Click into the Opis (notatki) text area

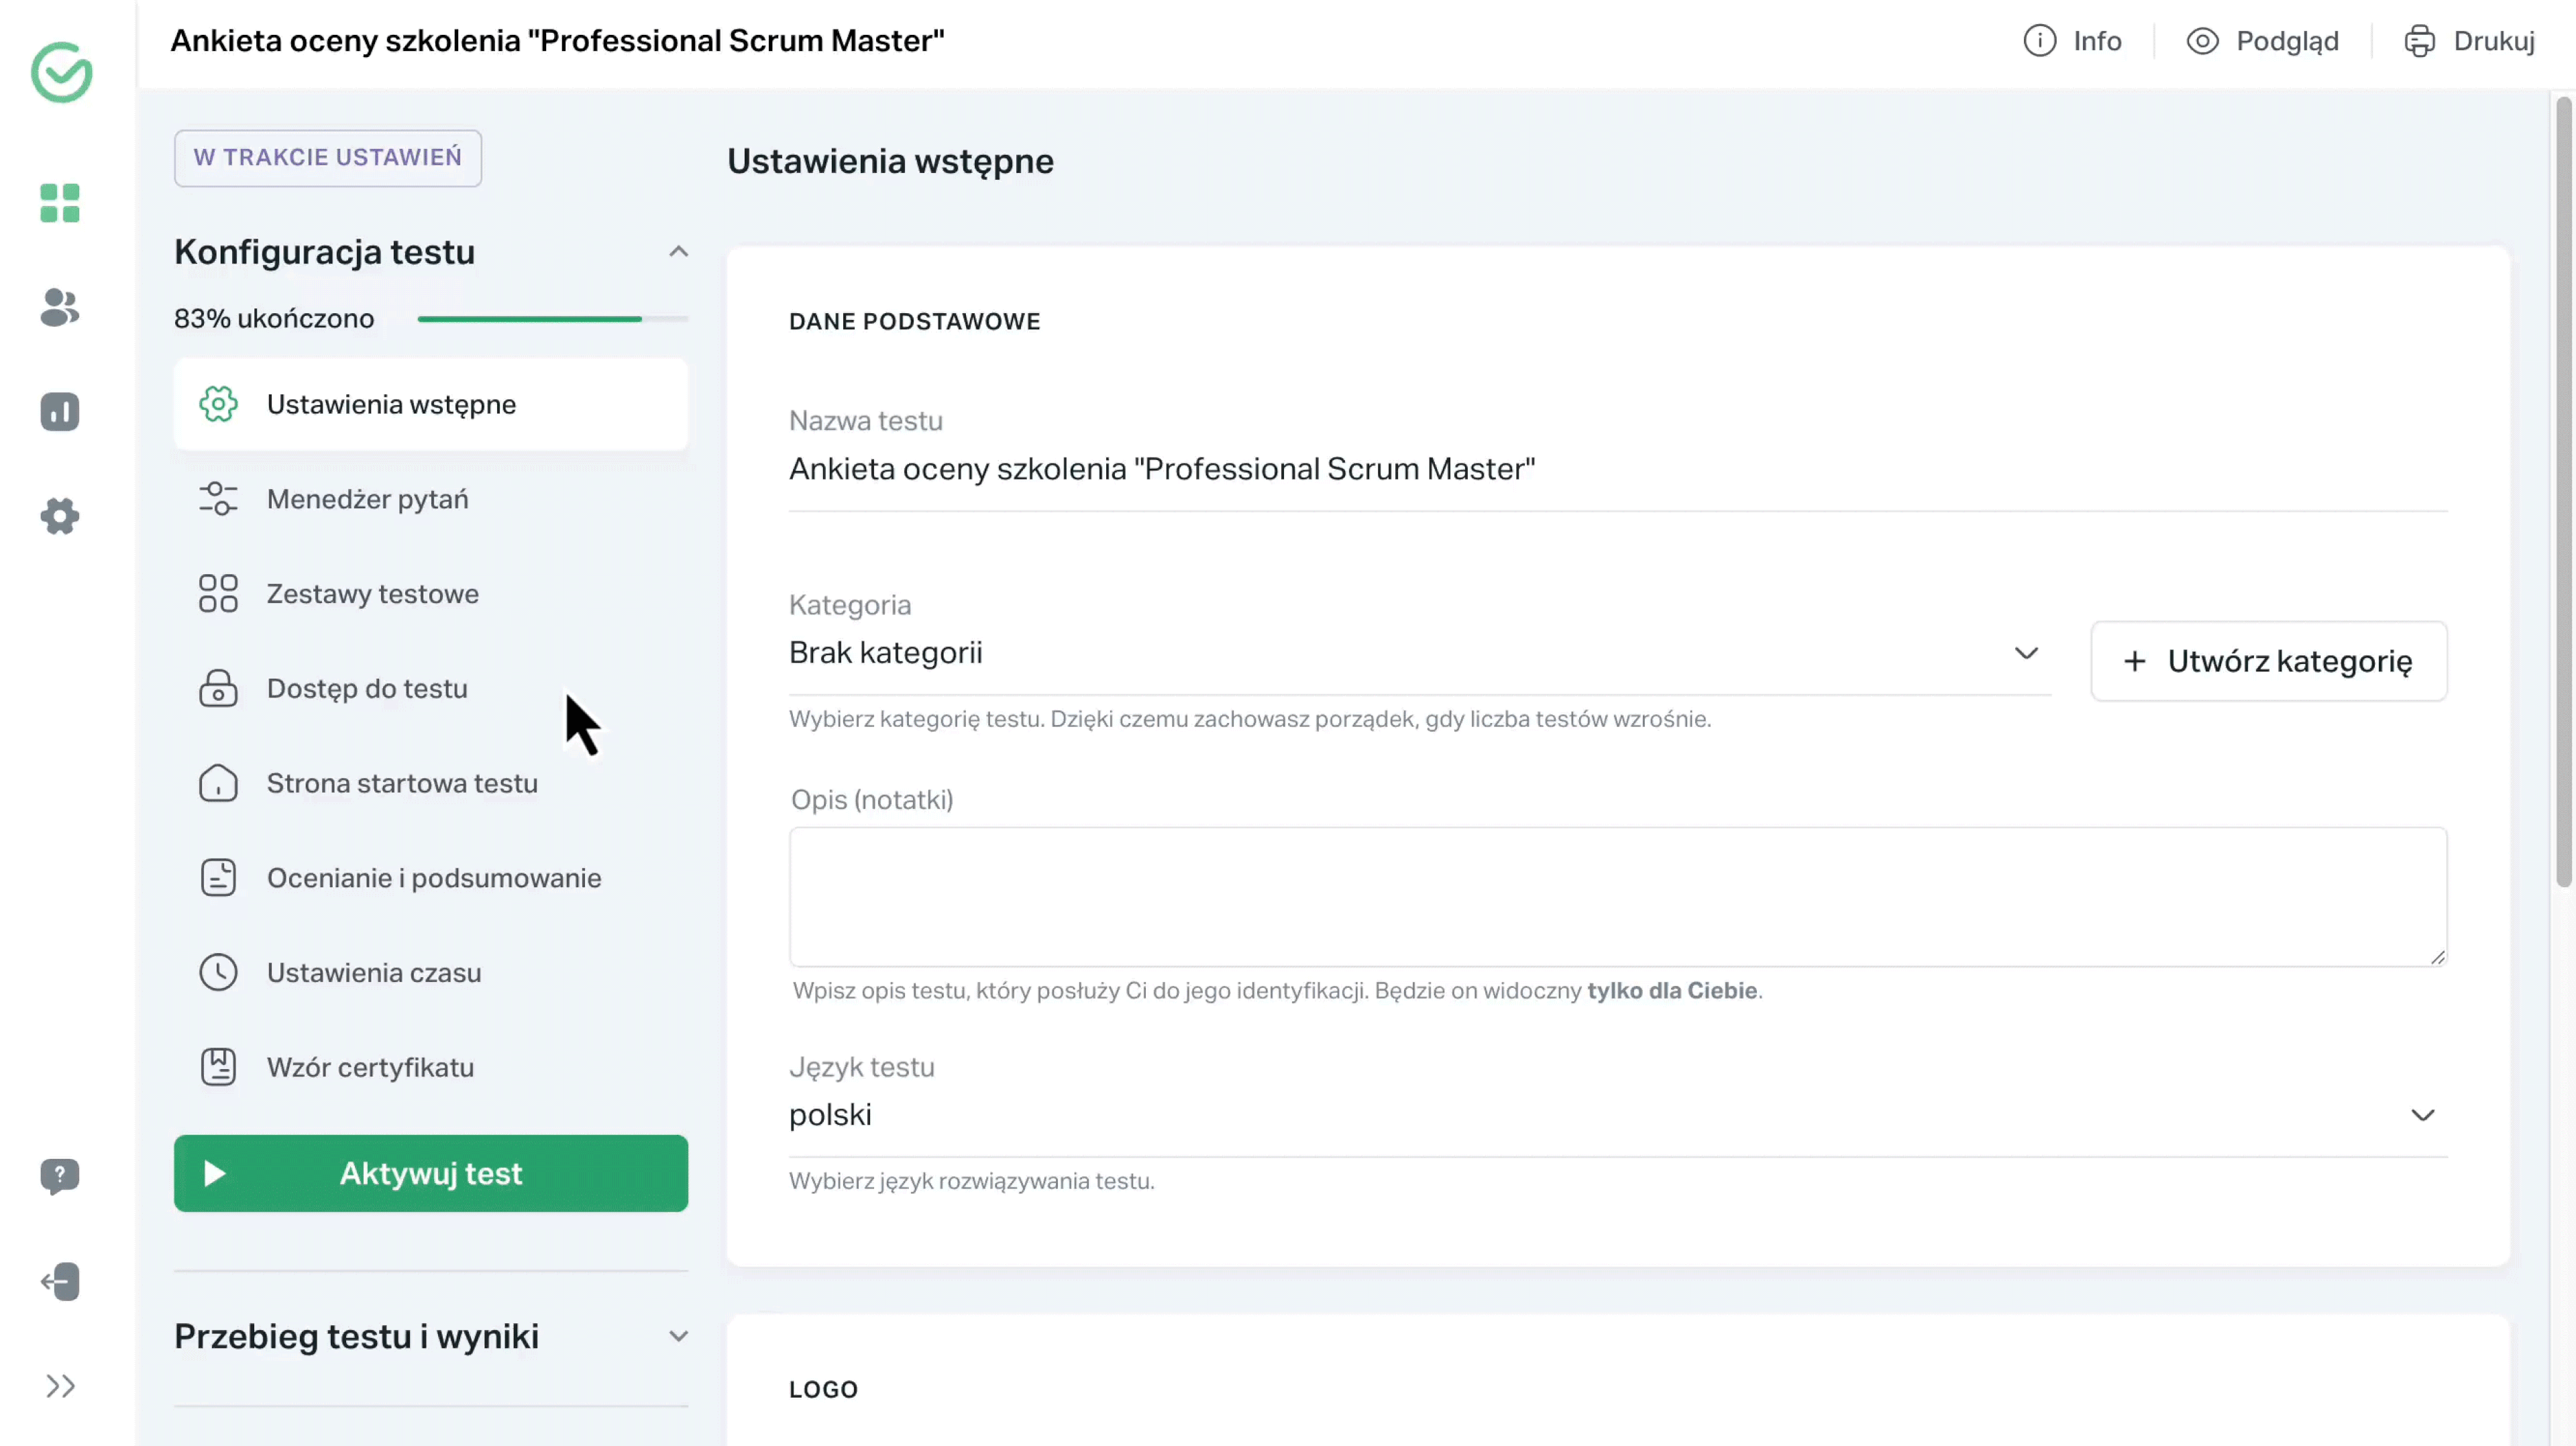click(x=1617, y=896)
